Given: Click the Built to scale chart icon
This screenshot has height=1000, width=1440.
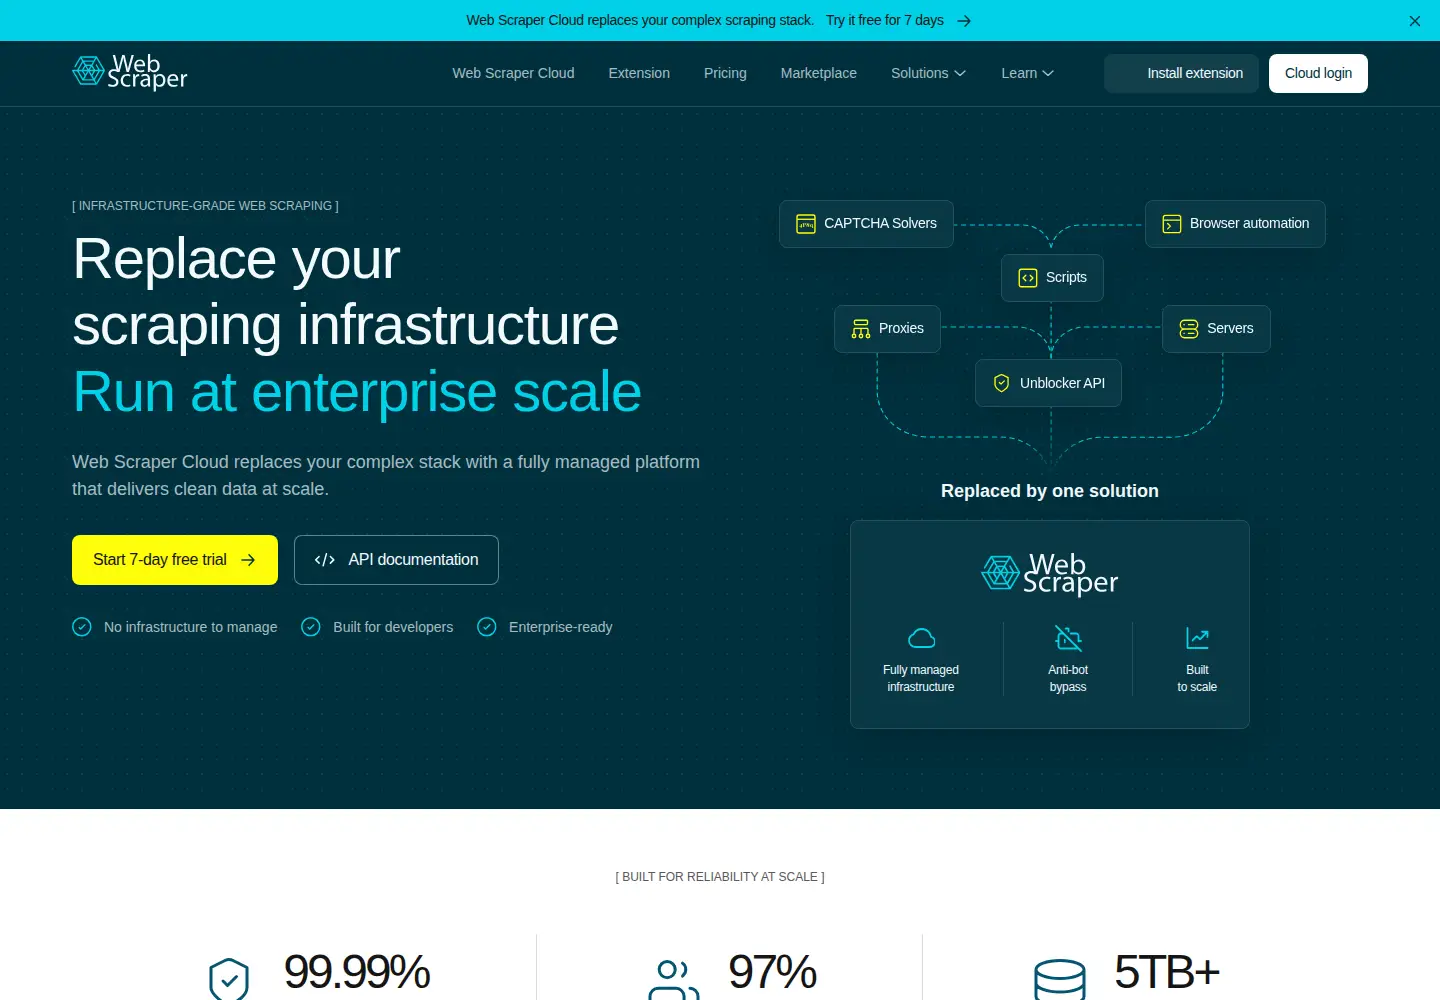Looking at the screenshot, I should [1197, 638].
